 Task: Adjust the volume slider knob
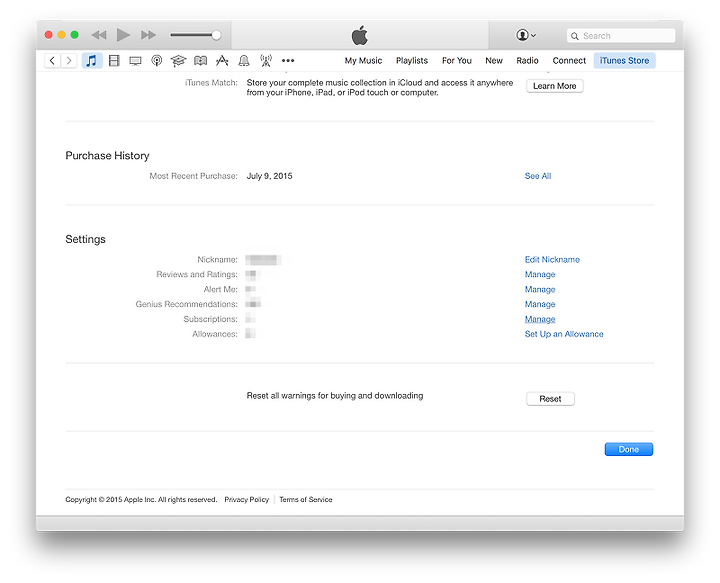pos(216,35)
